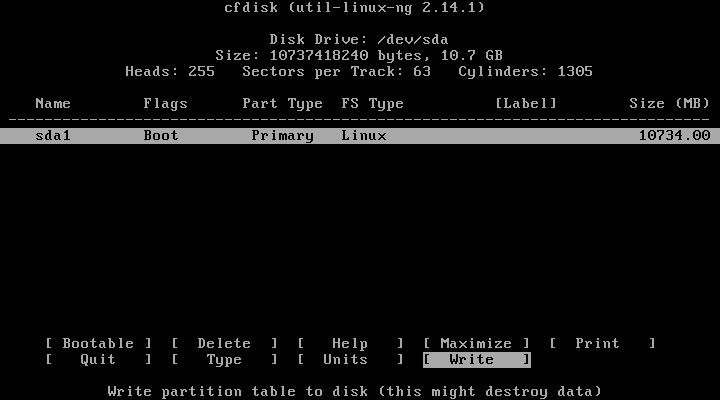
Task: Select the sda1 partition name
Action: 53,135
